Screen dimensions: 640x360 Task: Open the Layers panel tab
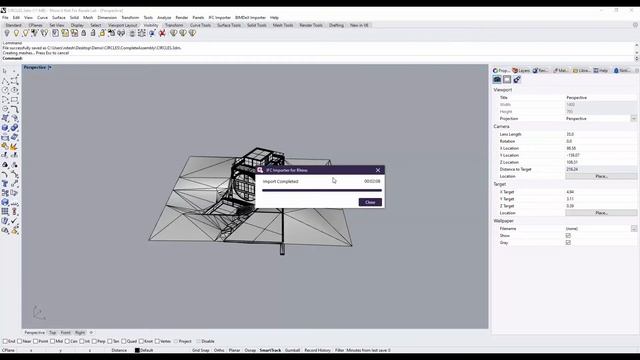click(521, 71)
